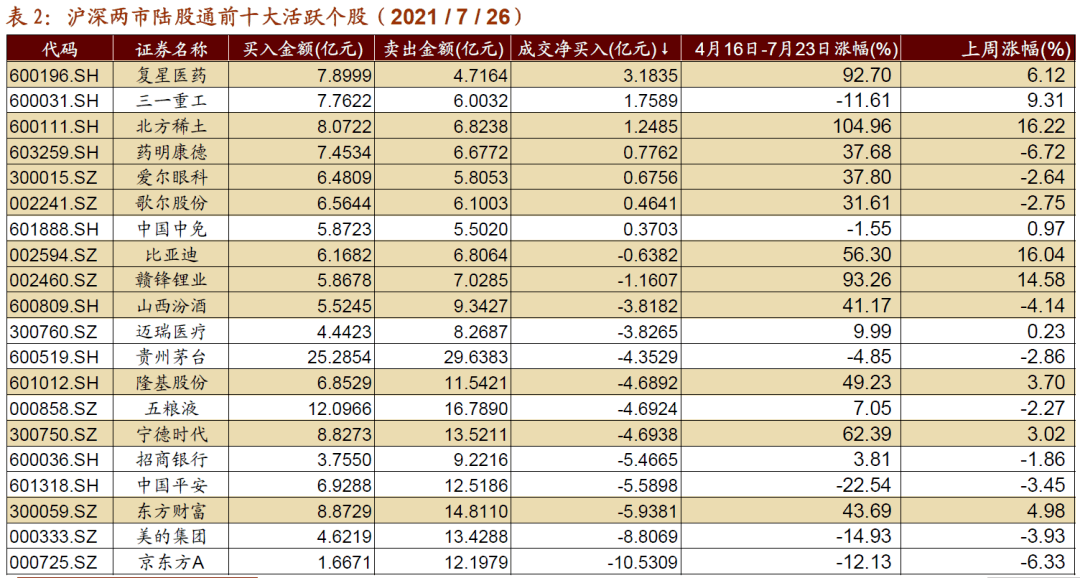Click net buy value -8.8069
The width and height of the screenshot is (1080, 578).
click(x=647, y=537)
